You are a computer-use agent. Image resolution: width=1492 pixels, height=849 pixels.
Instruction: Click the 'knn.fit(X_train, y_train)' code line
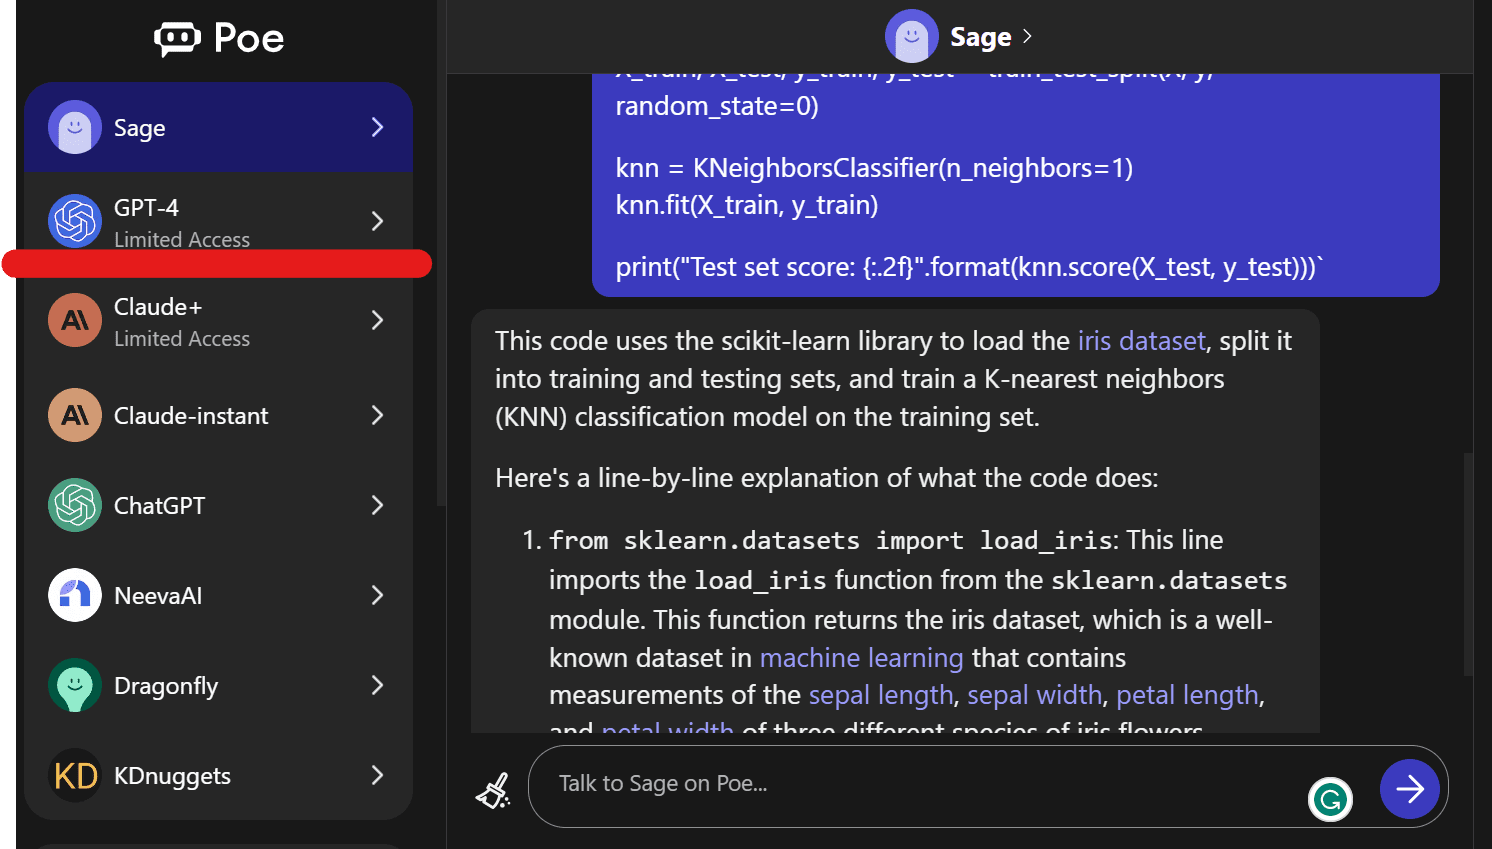coord(747,205)
